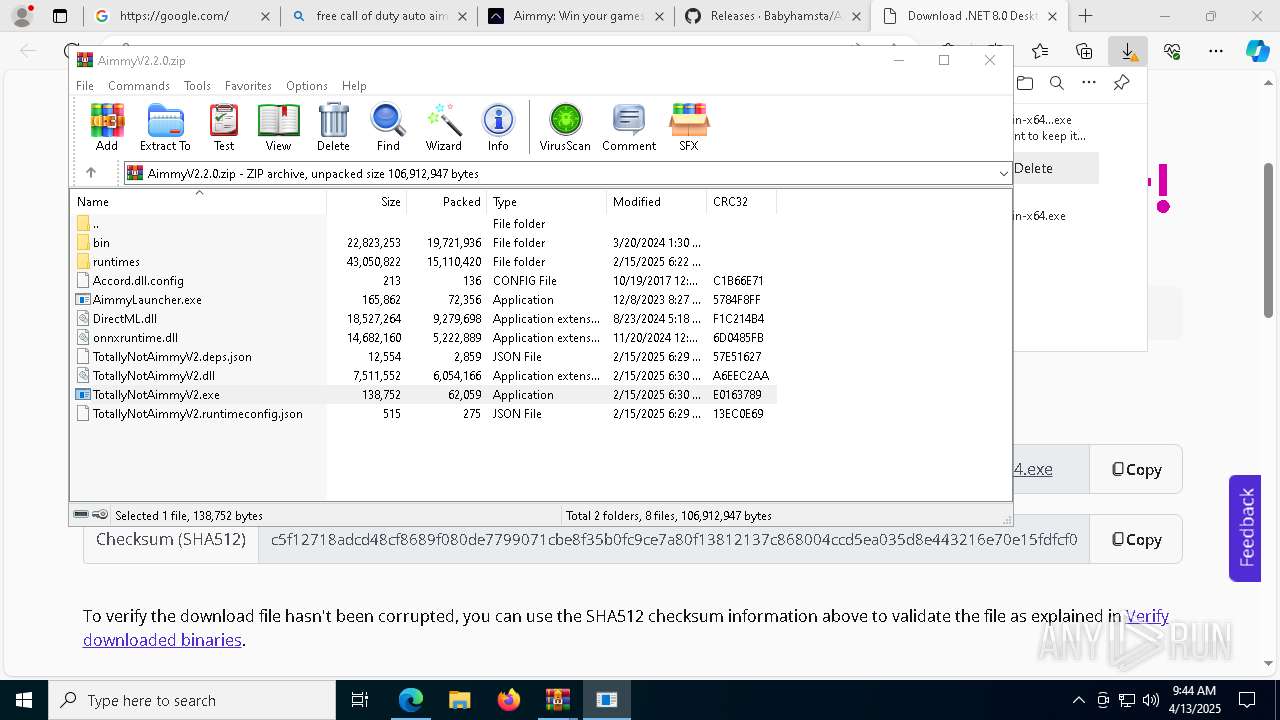This screenshot has height=720, width=1280.
Task: Open the Commands menu
Action: (x=139, y=86)
